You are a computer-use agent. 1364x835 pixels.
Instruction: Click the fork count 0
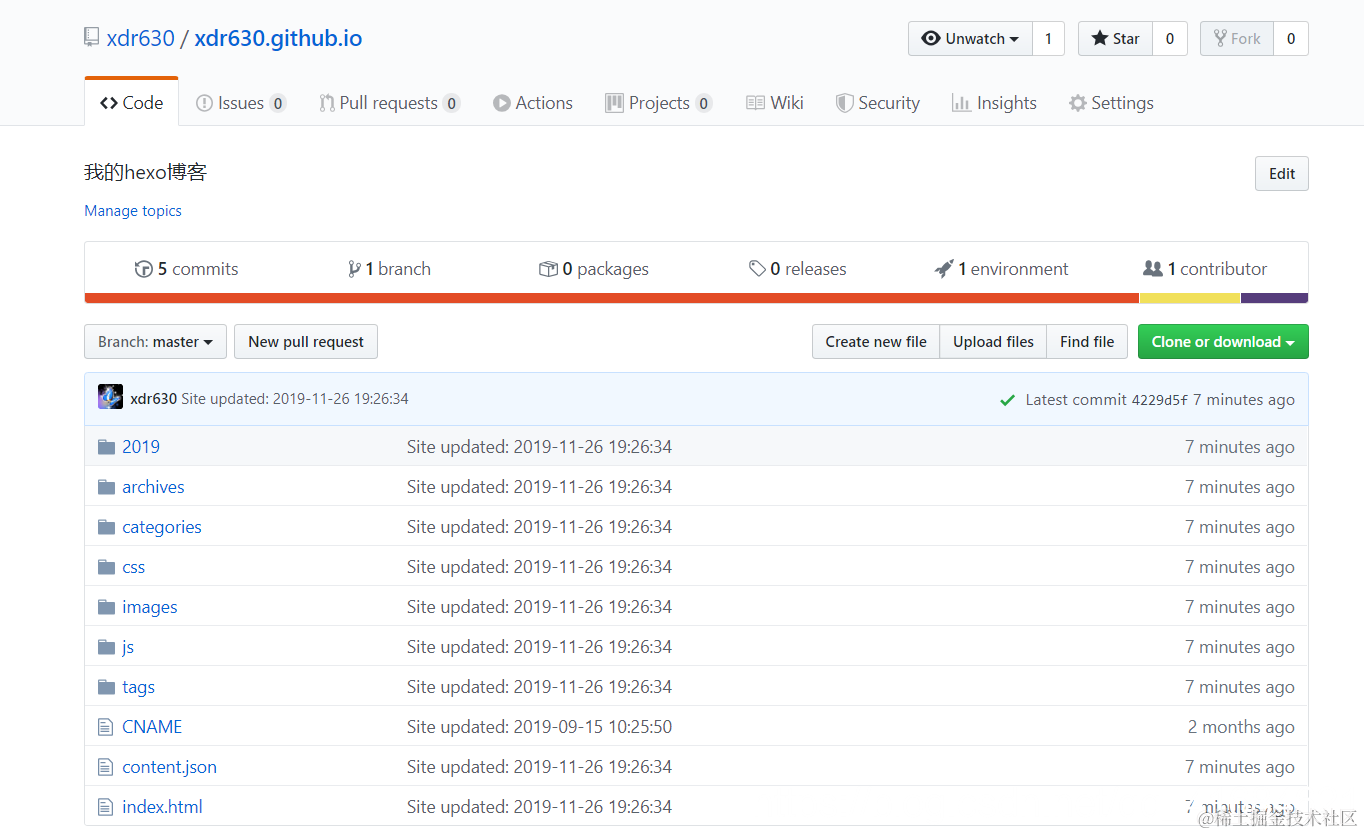tap(1291, 39)
